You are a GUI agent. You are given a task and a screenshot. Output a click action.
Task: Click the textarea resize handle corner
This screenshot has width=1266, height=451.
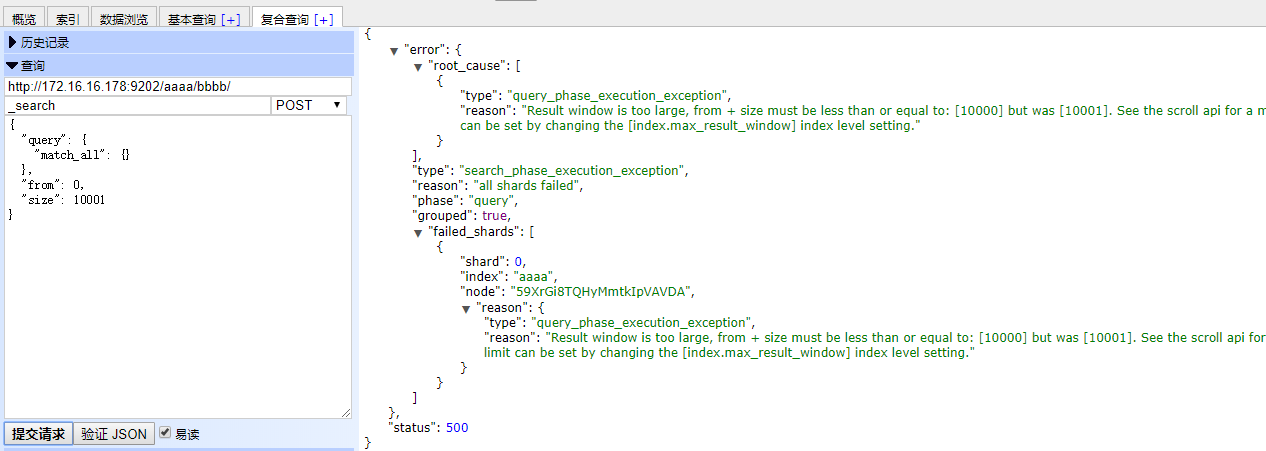(x=346, y=412)
